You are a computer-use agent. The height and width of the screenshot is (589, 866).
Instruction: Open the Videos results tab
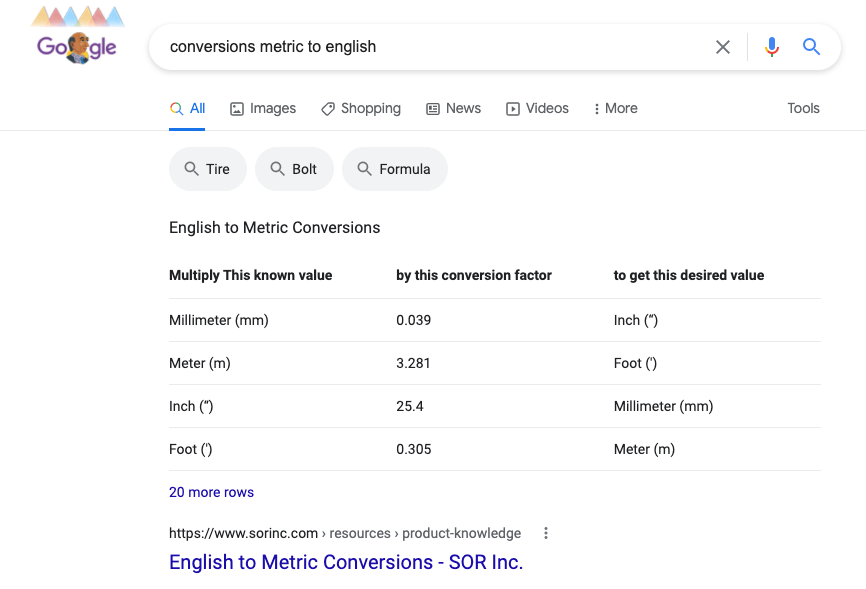click(x=537, y=108)
